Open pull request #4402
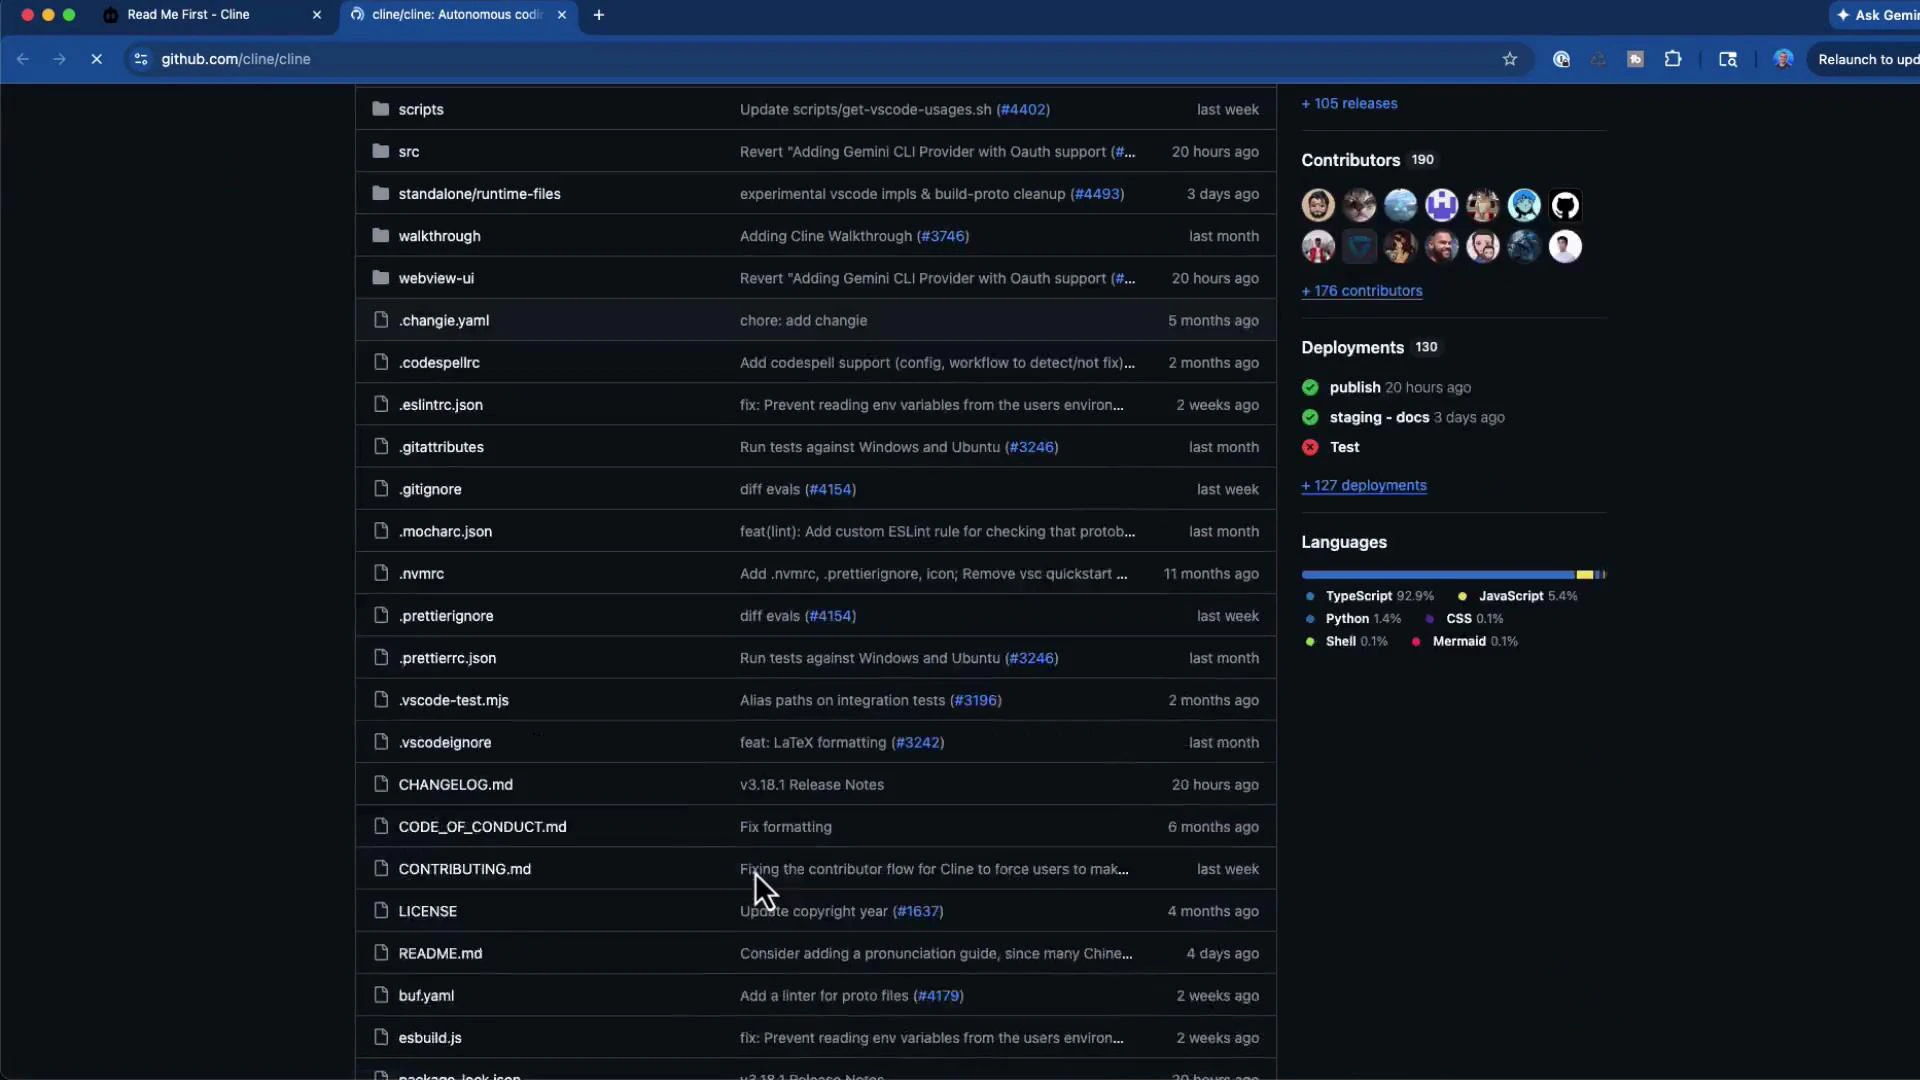Screen dimensions: 1920x1080 pyautogui.click(x=1023, y=109)
